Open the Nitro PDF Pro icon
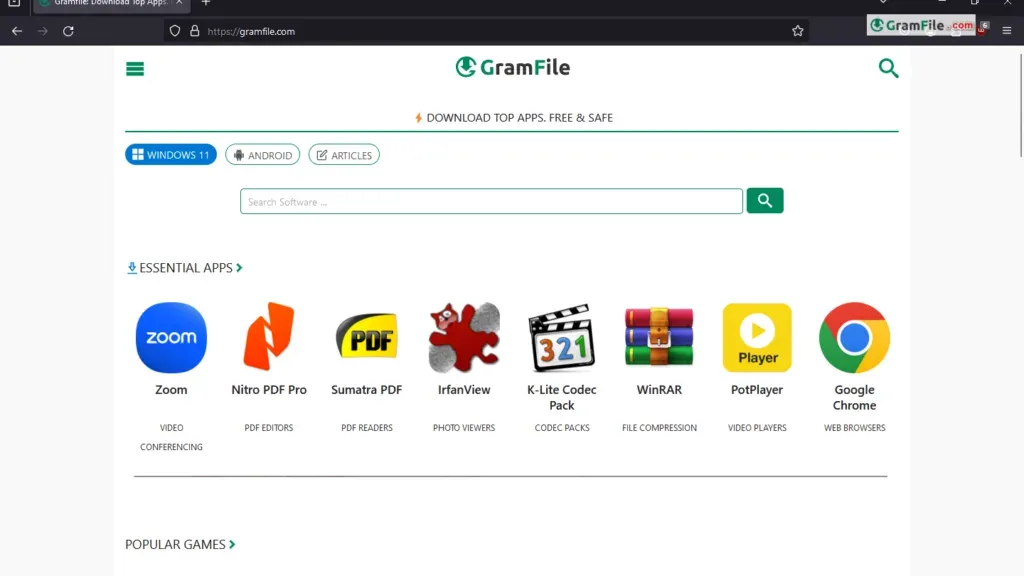 [268, 337]
